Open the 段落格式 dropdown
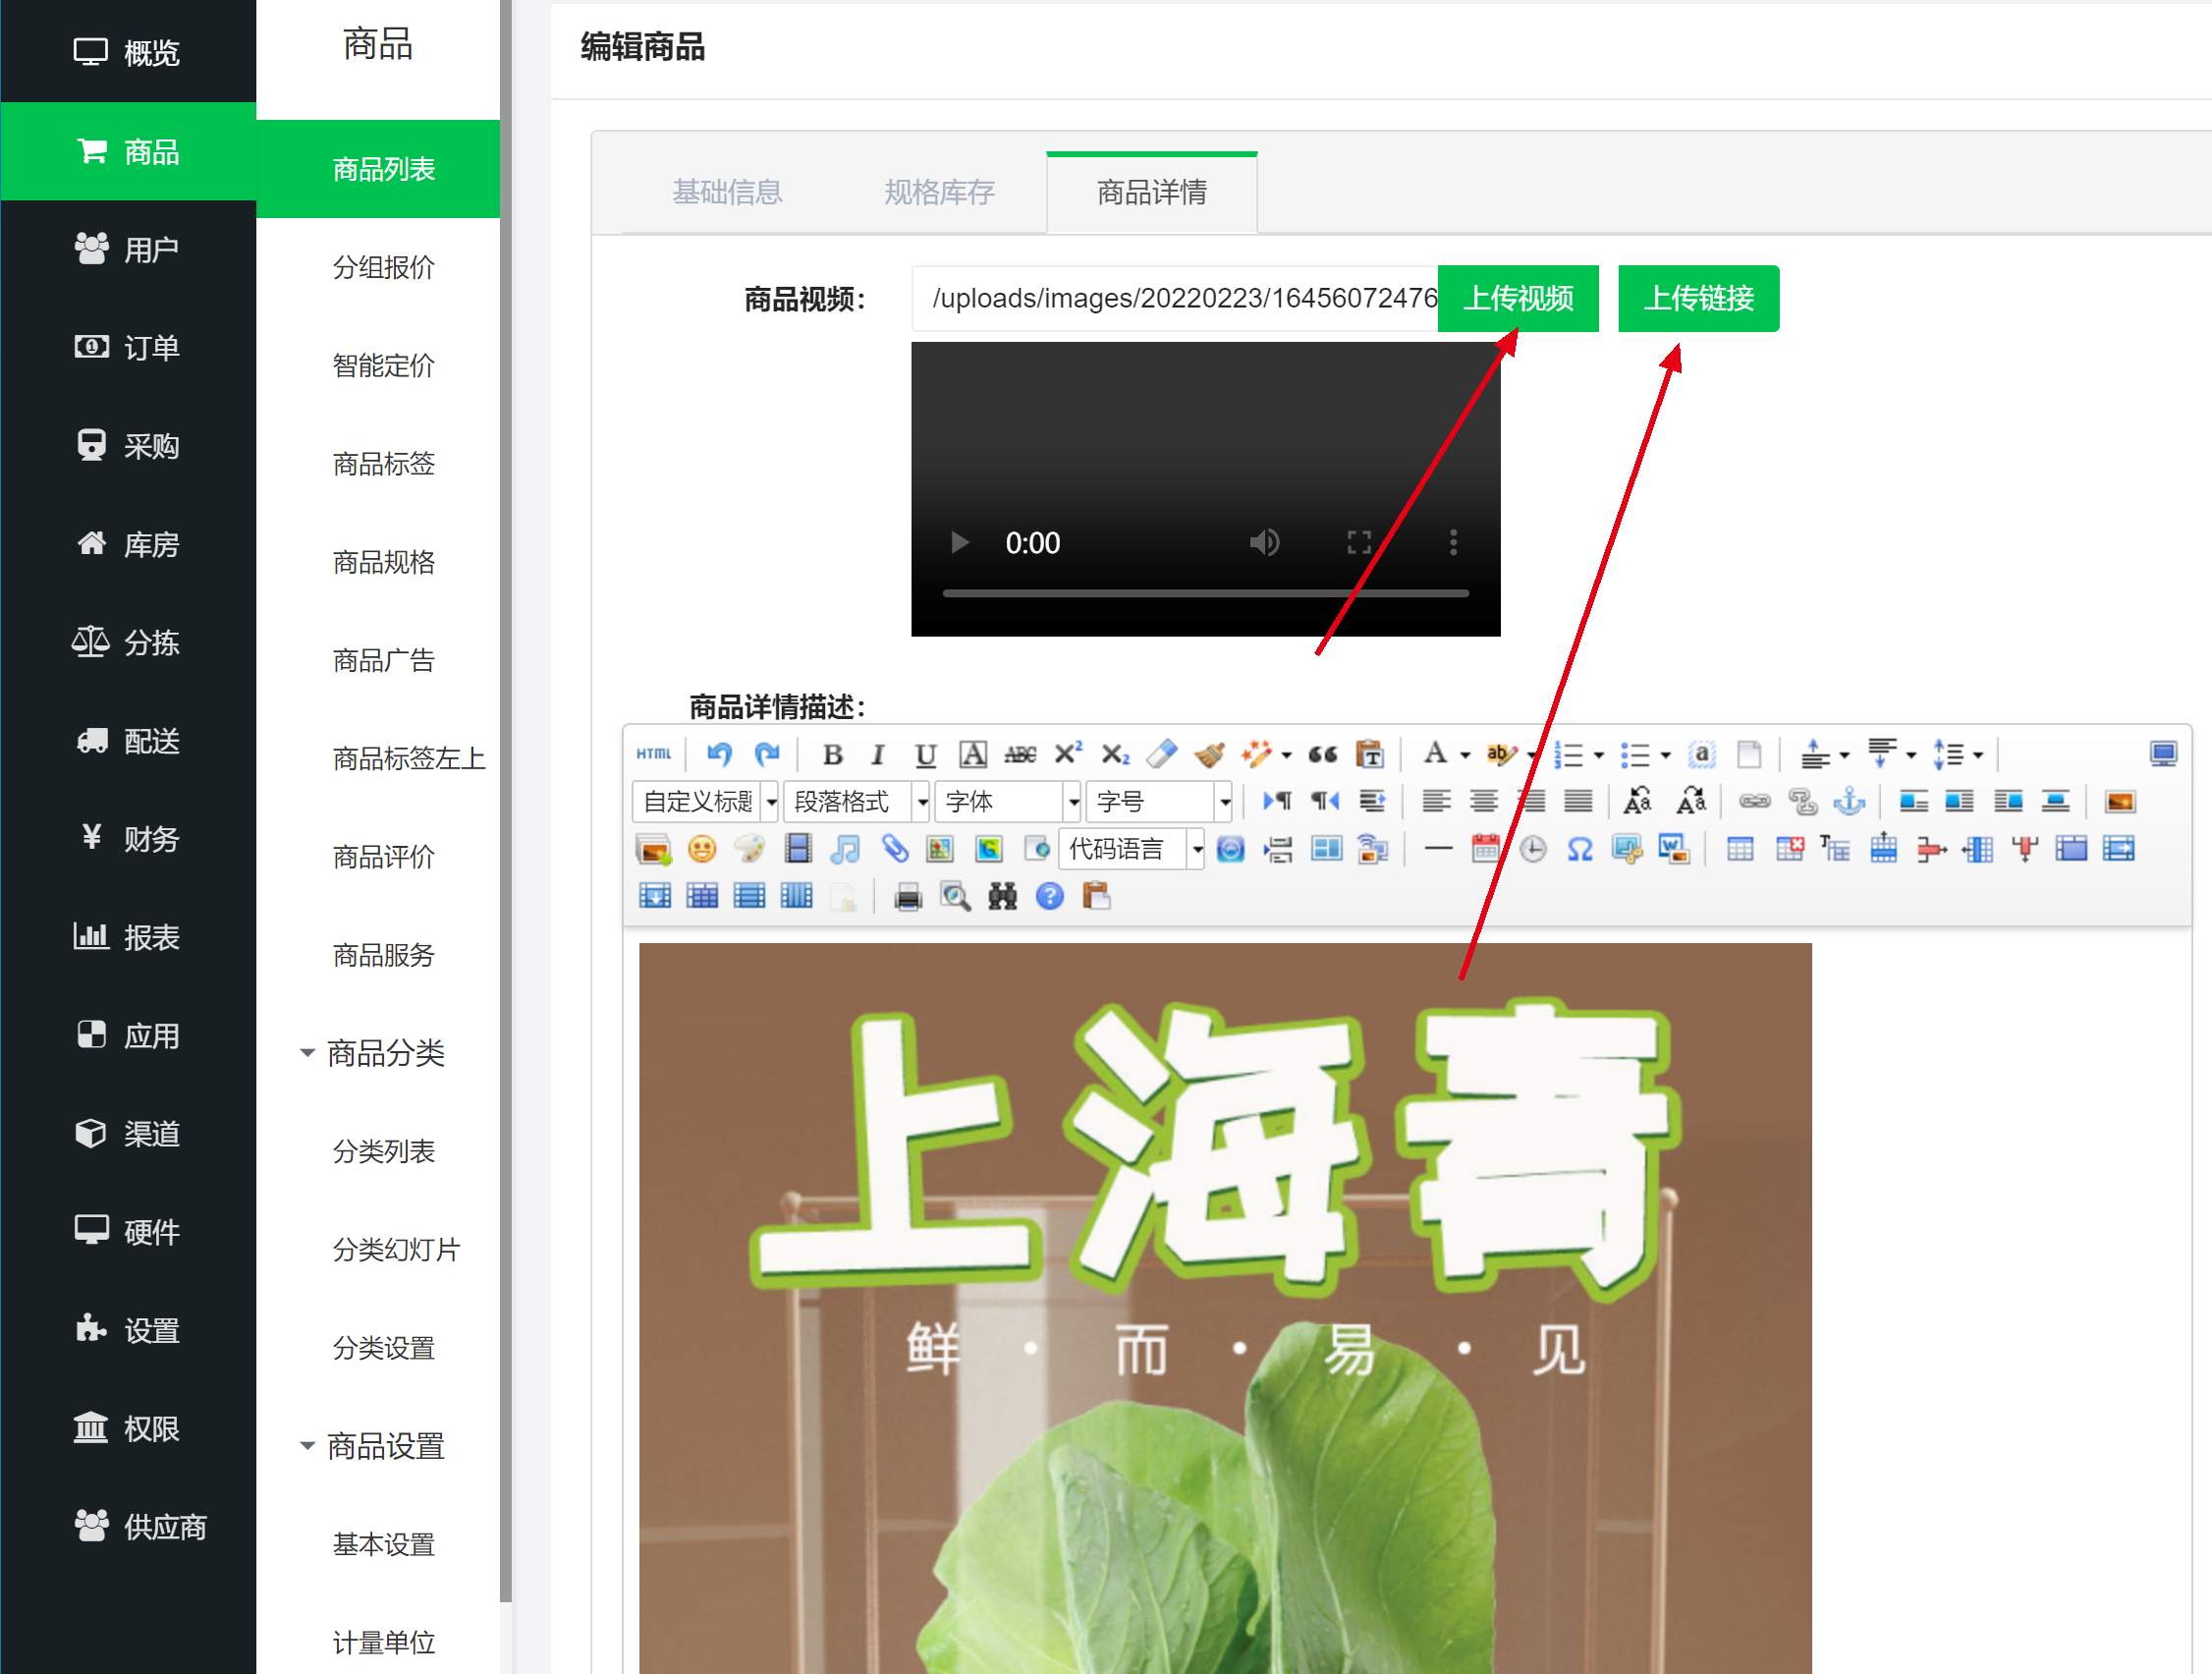This screenshot has height=1674, width=2212. pyautogui.click(x=856, y=802)
